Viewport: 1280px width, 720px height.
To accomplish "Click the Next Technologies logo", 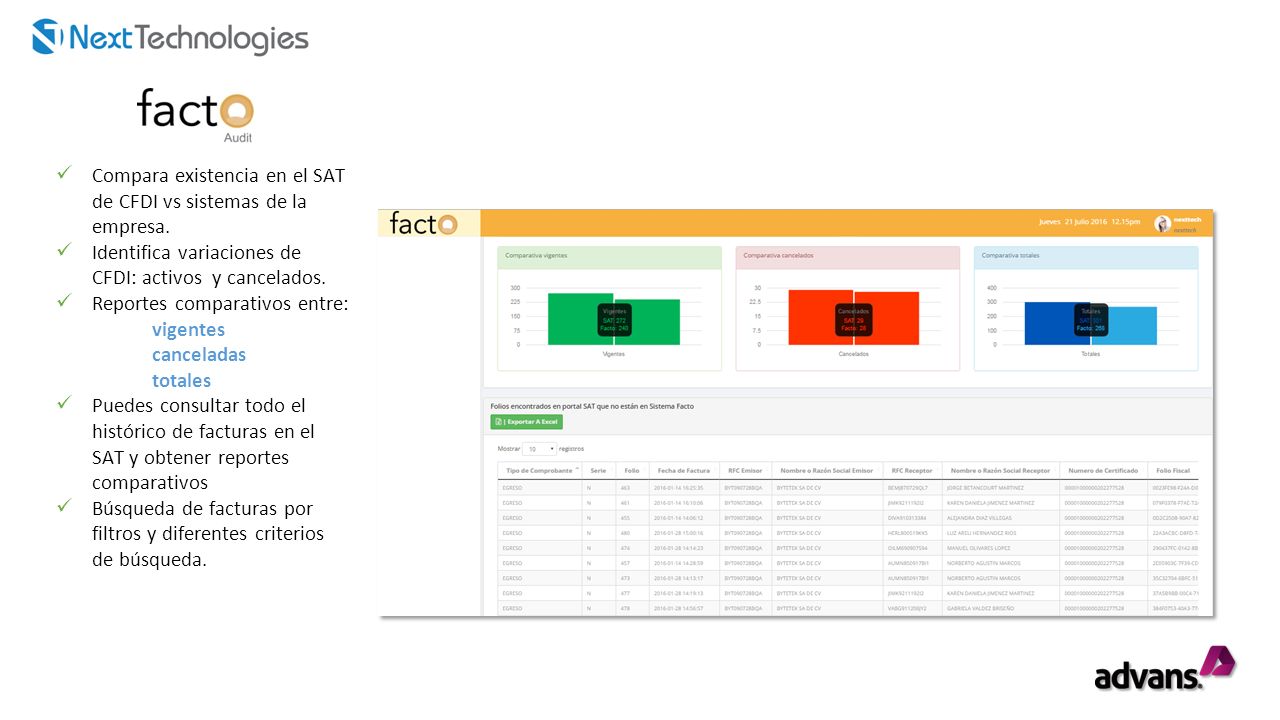I will point(170,38).
